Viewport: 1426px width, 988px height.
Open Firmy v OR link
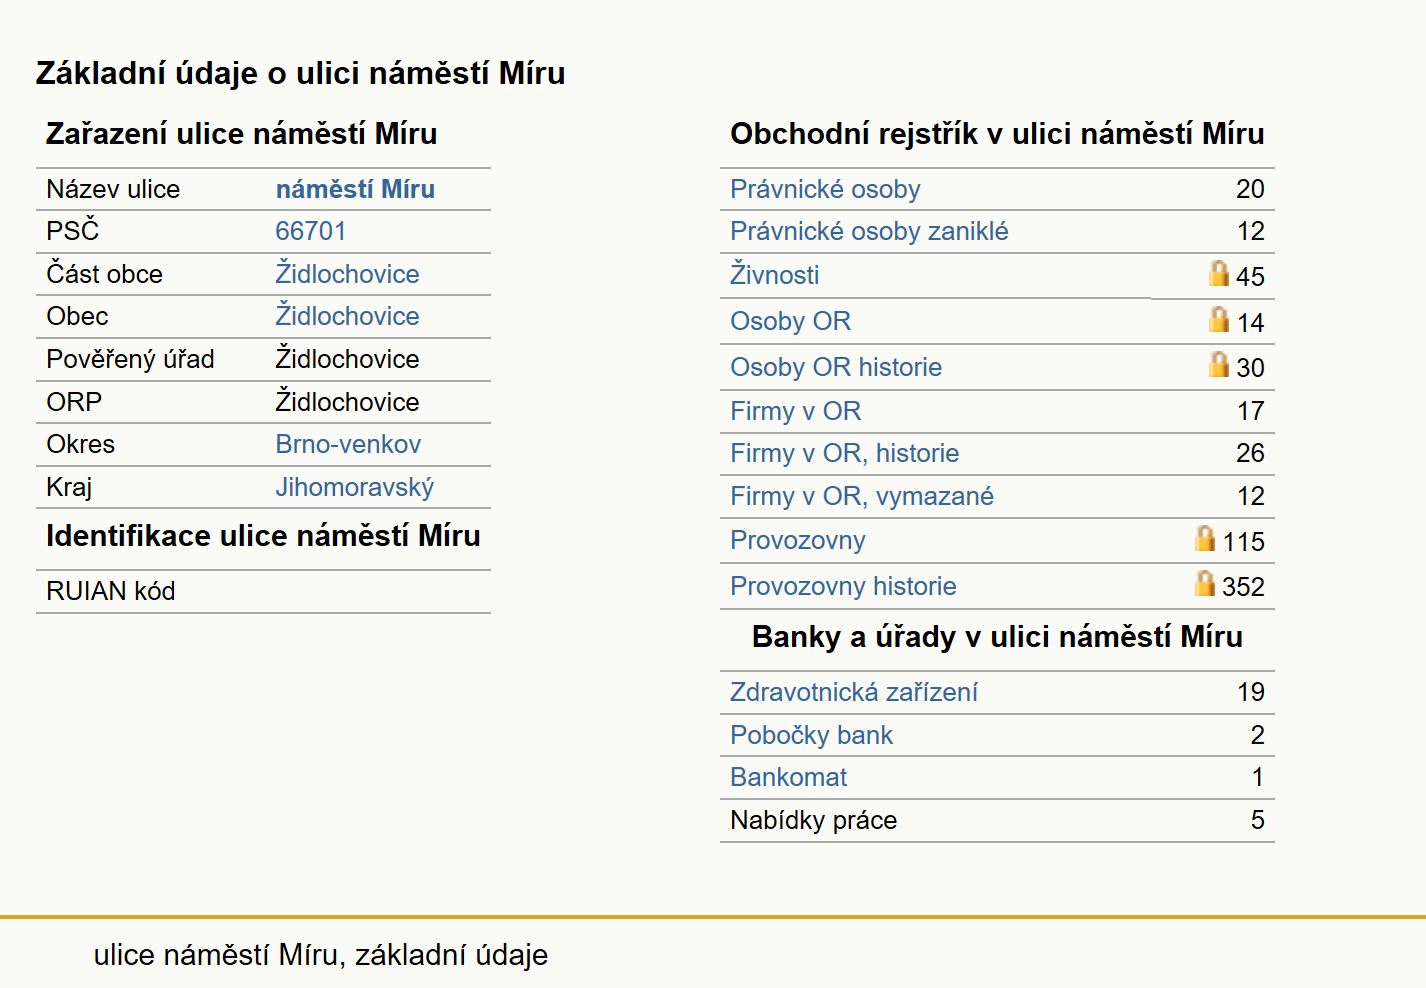tap(795, 411)
